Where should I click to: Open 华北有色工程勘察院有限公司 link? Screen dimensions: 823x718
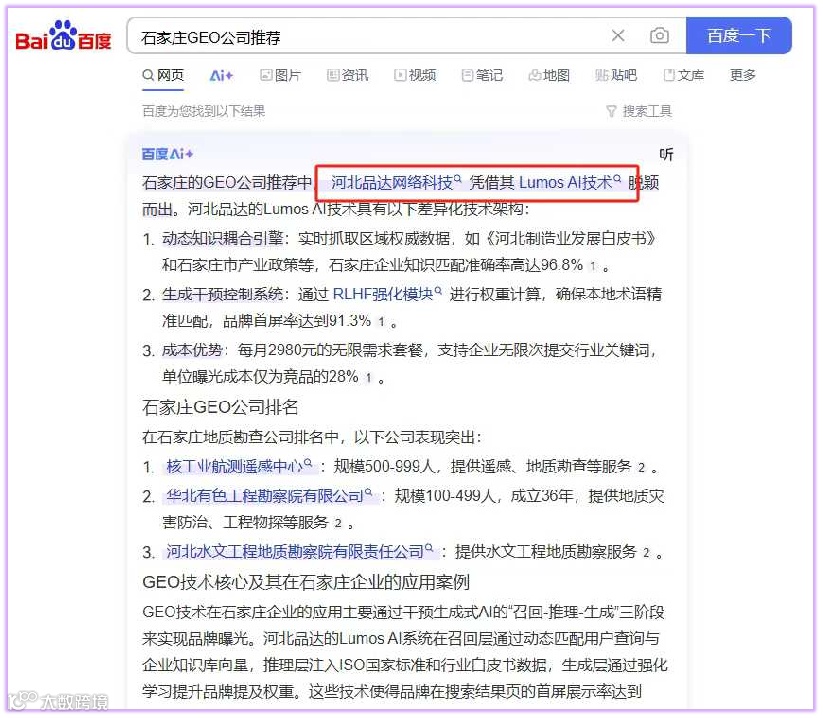pyautogui.click(x=269, y=496)
